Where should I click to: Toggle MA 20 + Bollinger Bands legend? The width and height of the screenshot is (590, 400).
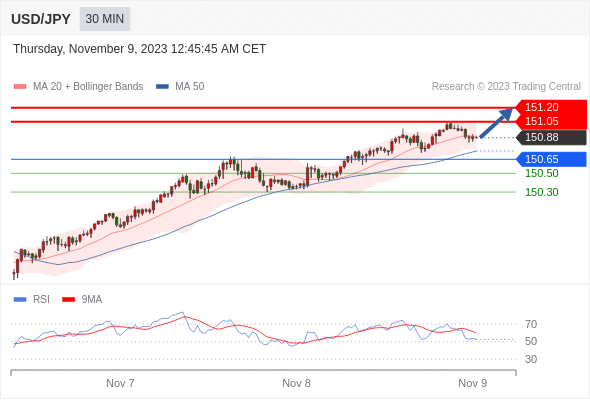(x=78, y=87)
